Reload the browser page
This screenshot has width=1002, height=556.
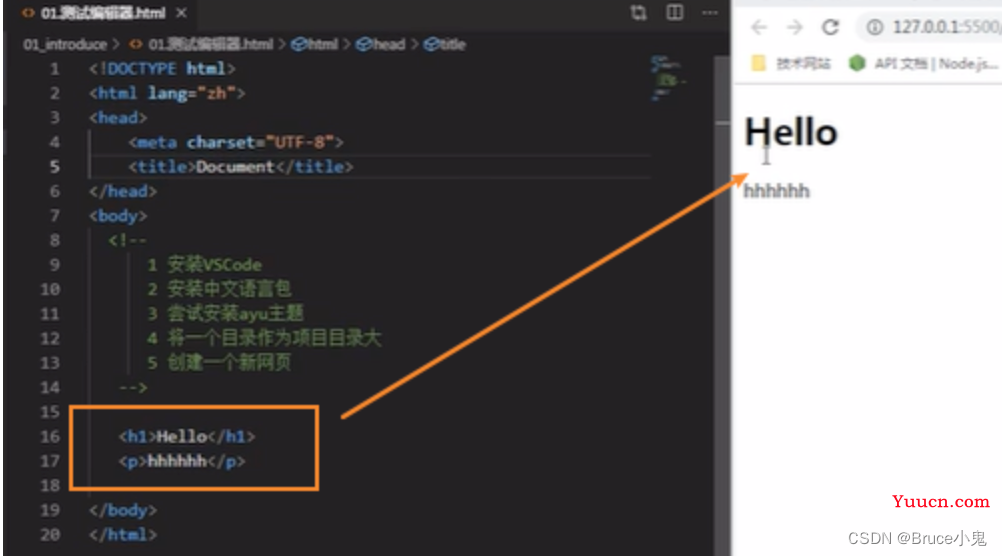pos(830,27)
